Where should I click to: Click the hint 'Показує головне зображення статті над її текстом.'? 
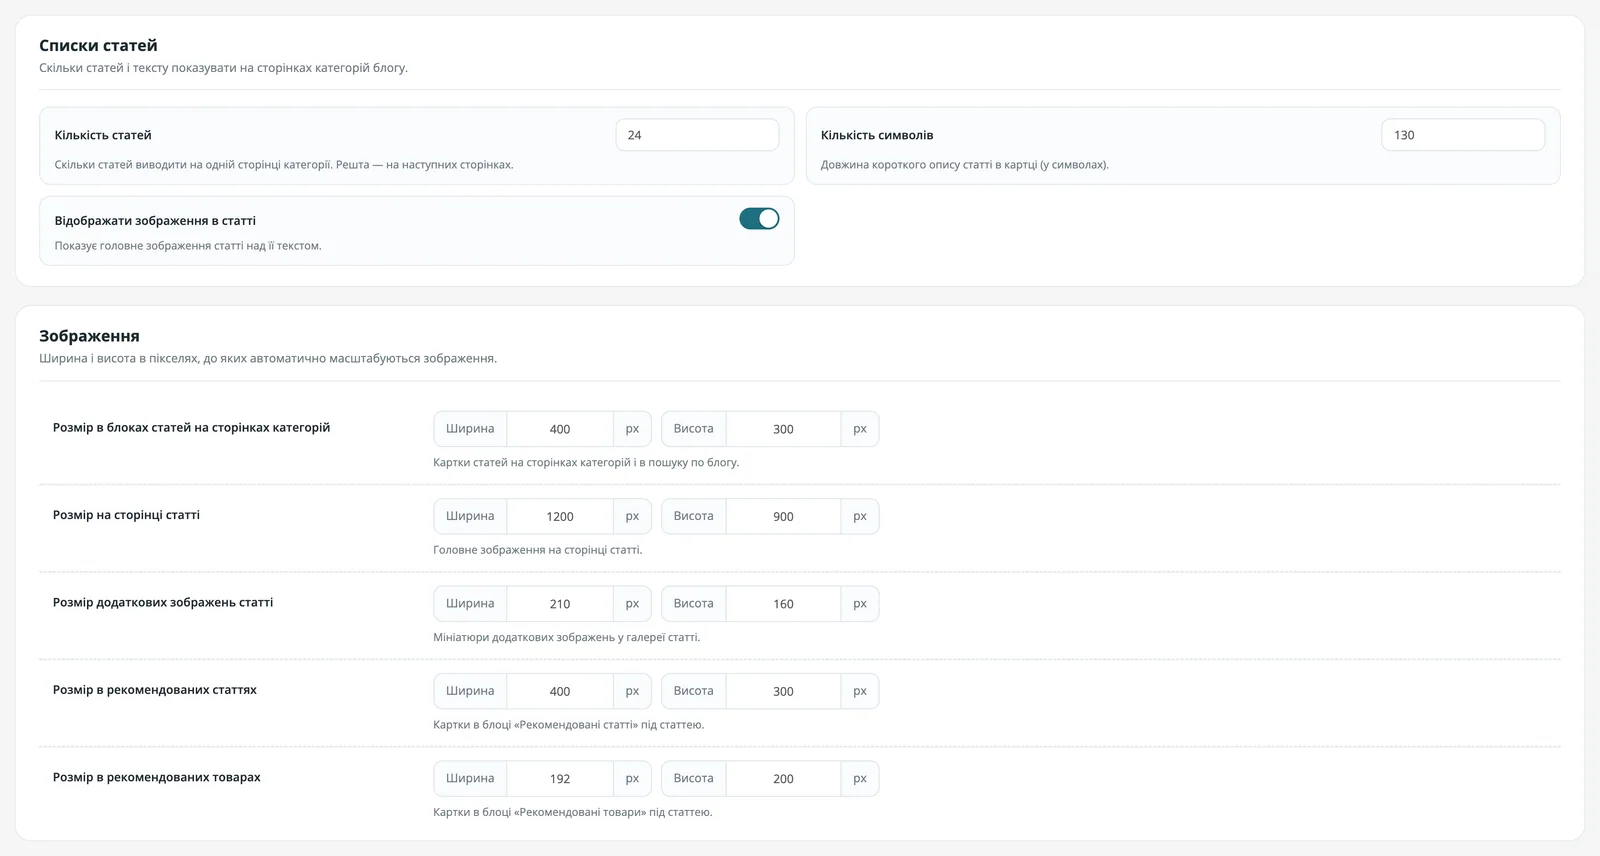[x=188, y=246]
